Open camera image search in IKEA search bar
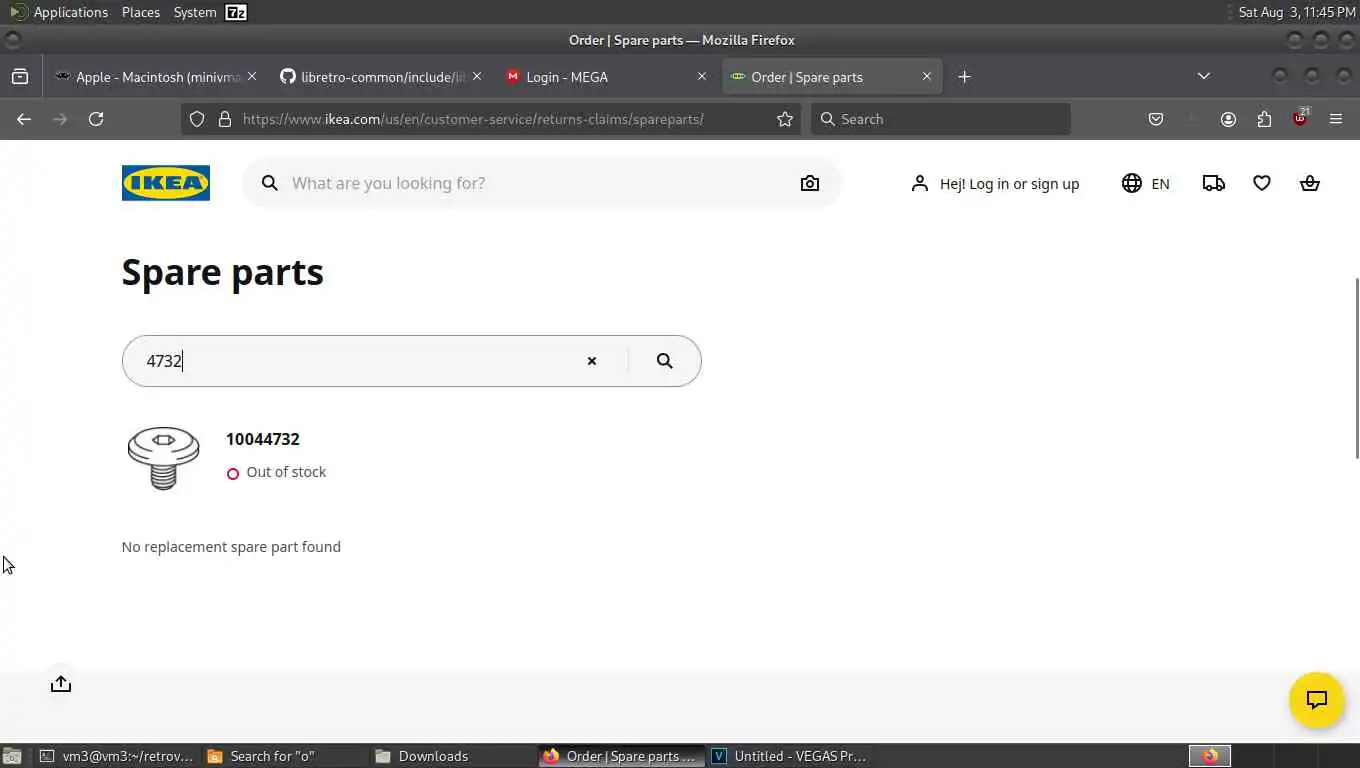Screen dimensions: 1360x768 pos(810,183)
